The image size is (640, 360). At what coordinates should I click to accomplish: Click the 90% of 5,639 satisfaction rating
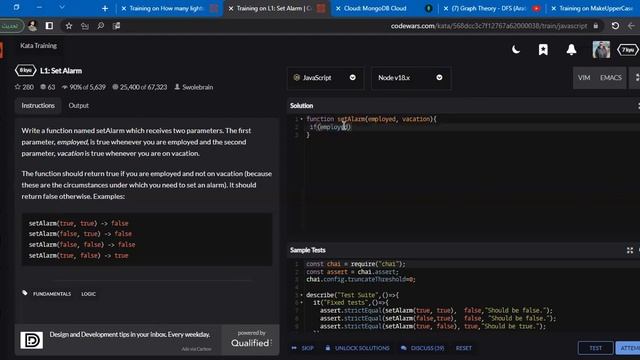84,87
